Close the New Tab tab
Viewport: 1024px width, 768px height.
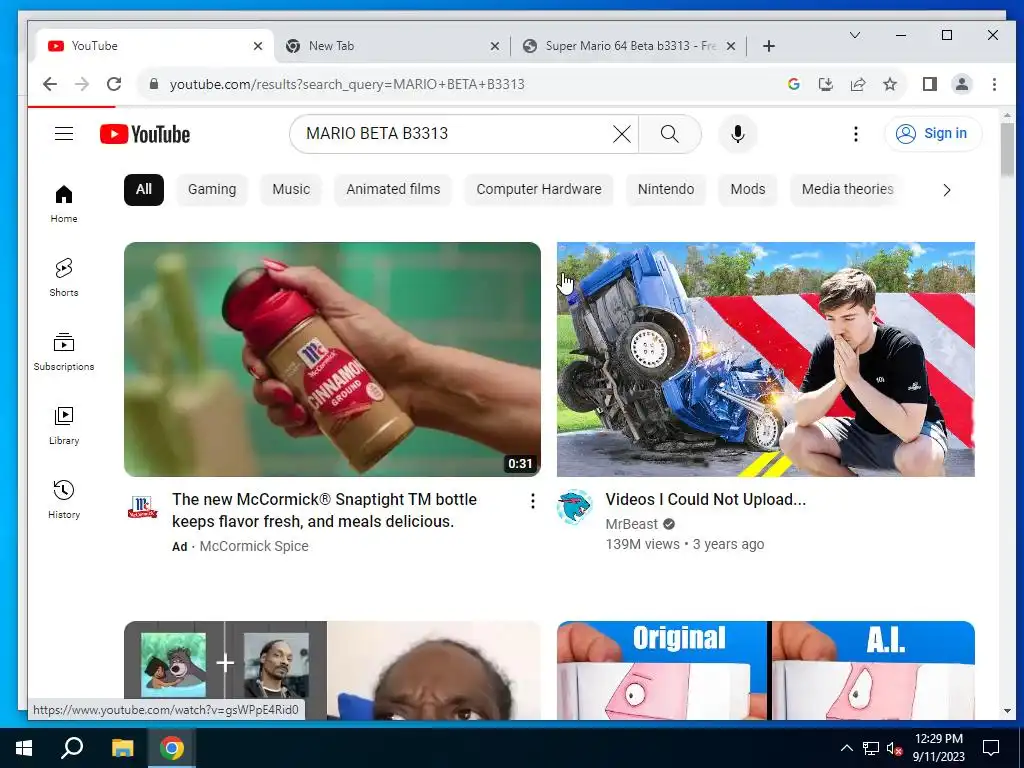[x=495, y=46]
